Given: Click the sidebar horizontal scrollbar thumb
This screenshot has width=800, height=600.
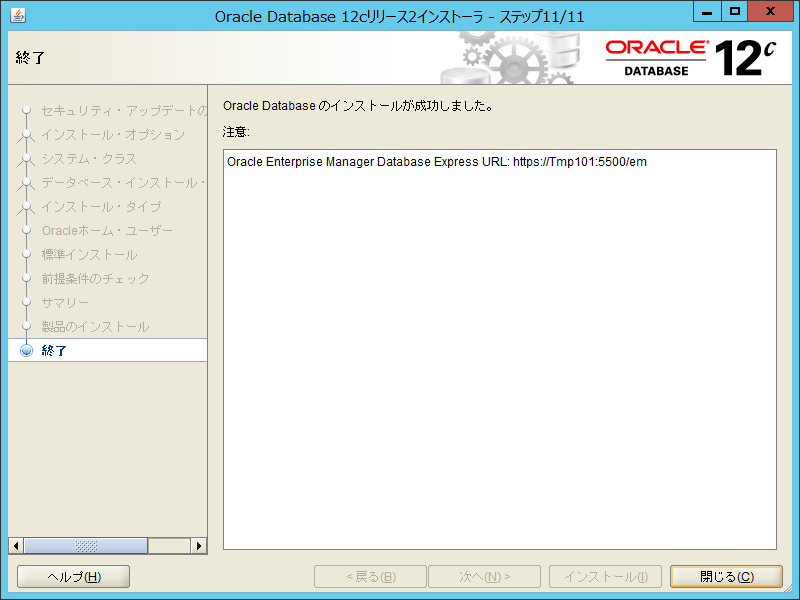Looking at the screenshot, I should point(86,546).
